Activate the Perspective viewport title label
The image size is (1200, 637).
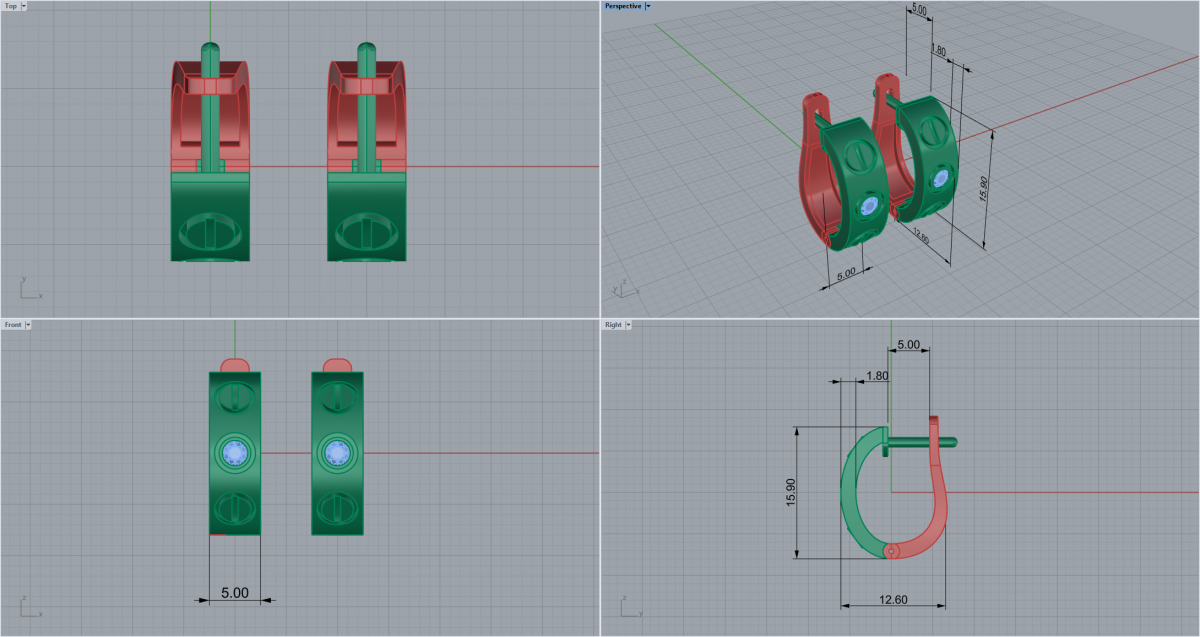point(622,6)
